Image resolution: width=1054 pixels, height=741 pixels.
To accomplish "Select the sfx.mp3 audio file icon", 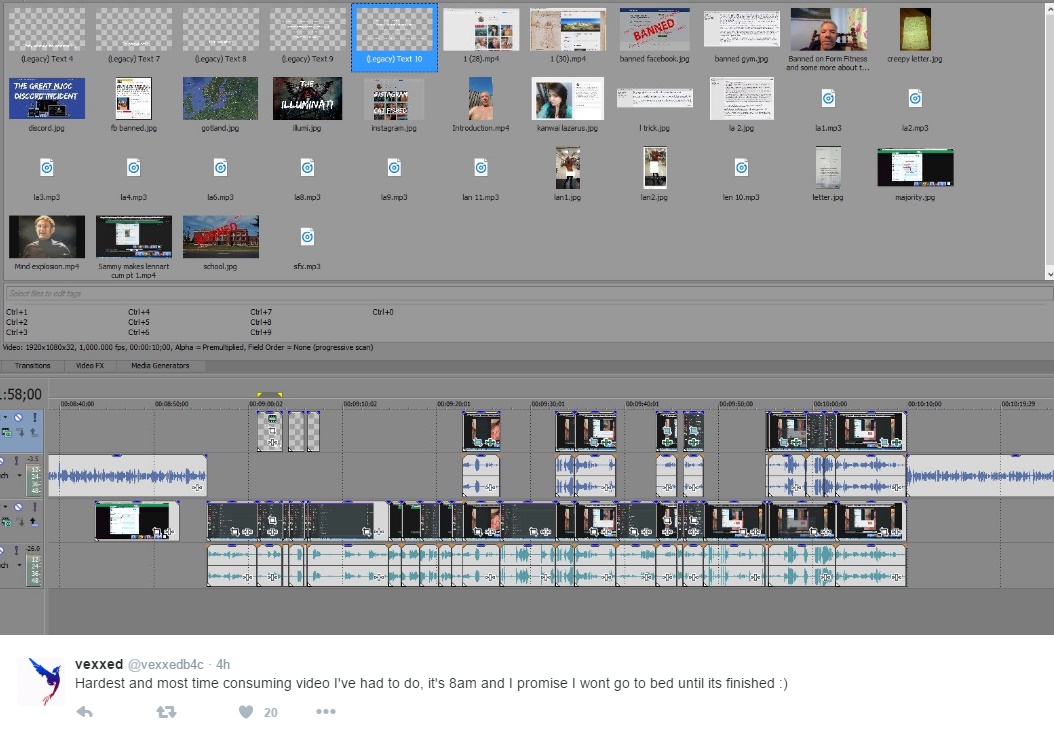I will 307,237.
